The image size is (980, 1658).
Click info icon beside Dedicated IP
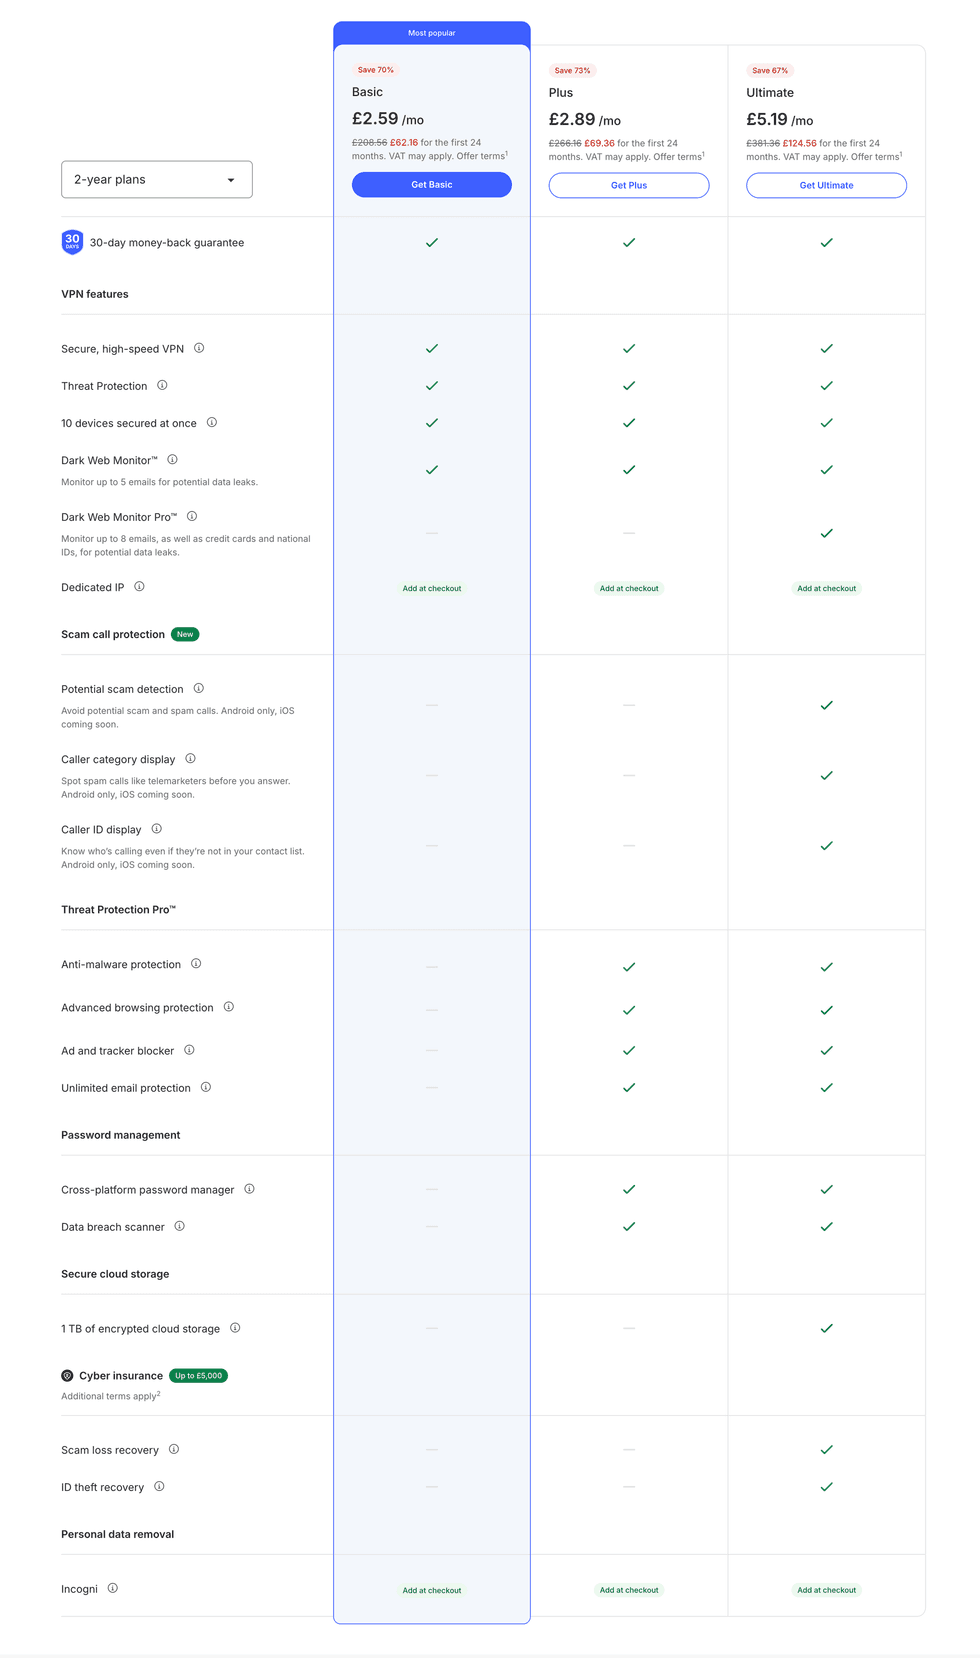pos(139,587)
